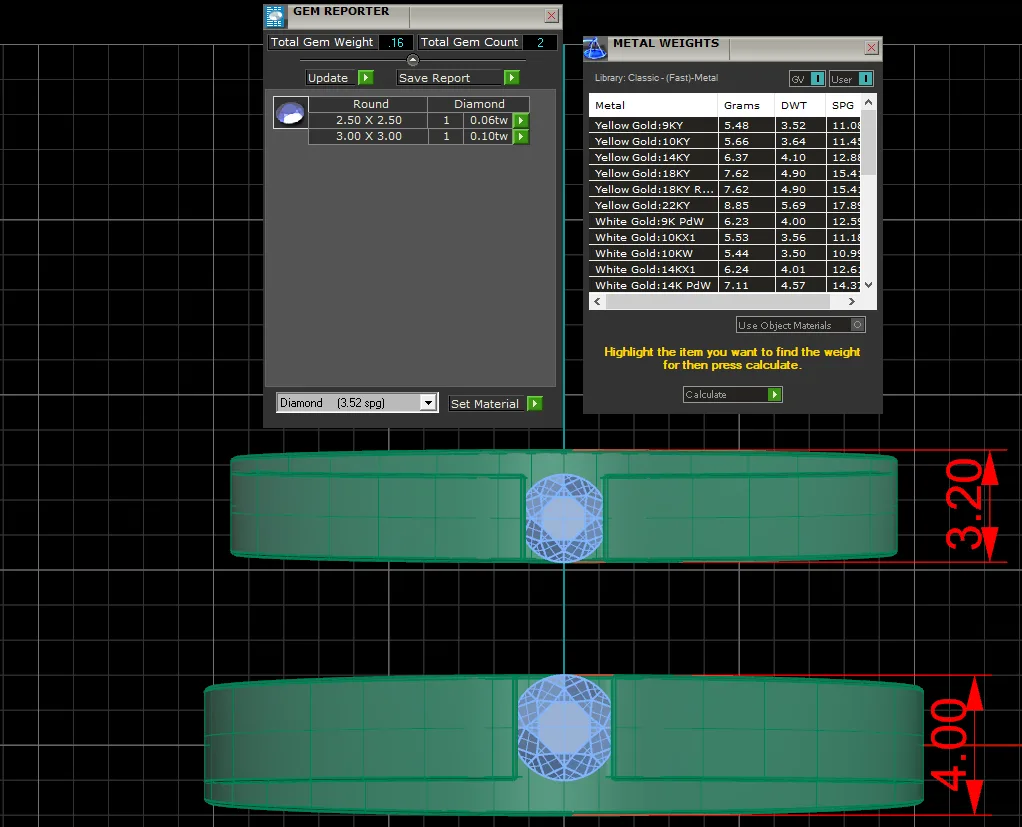
Task: Click the Metal column header
Action: click(x=653, y=106)
